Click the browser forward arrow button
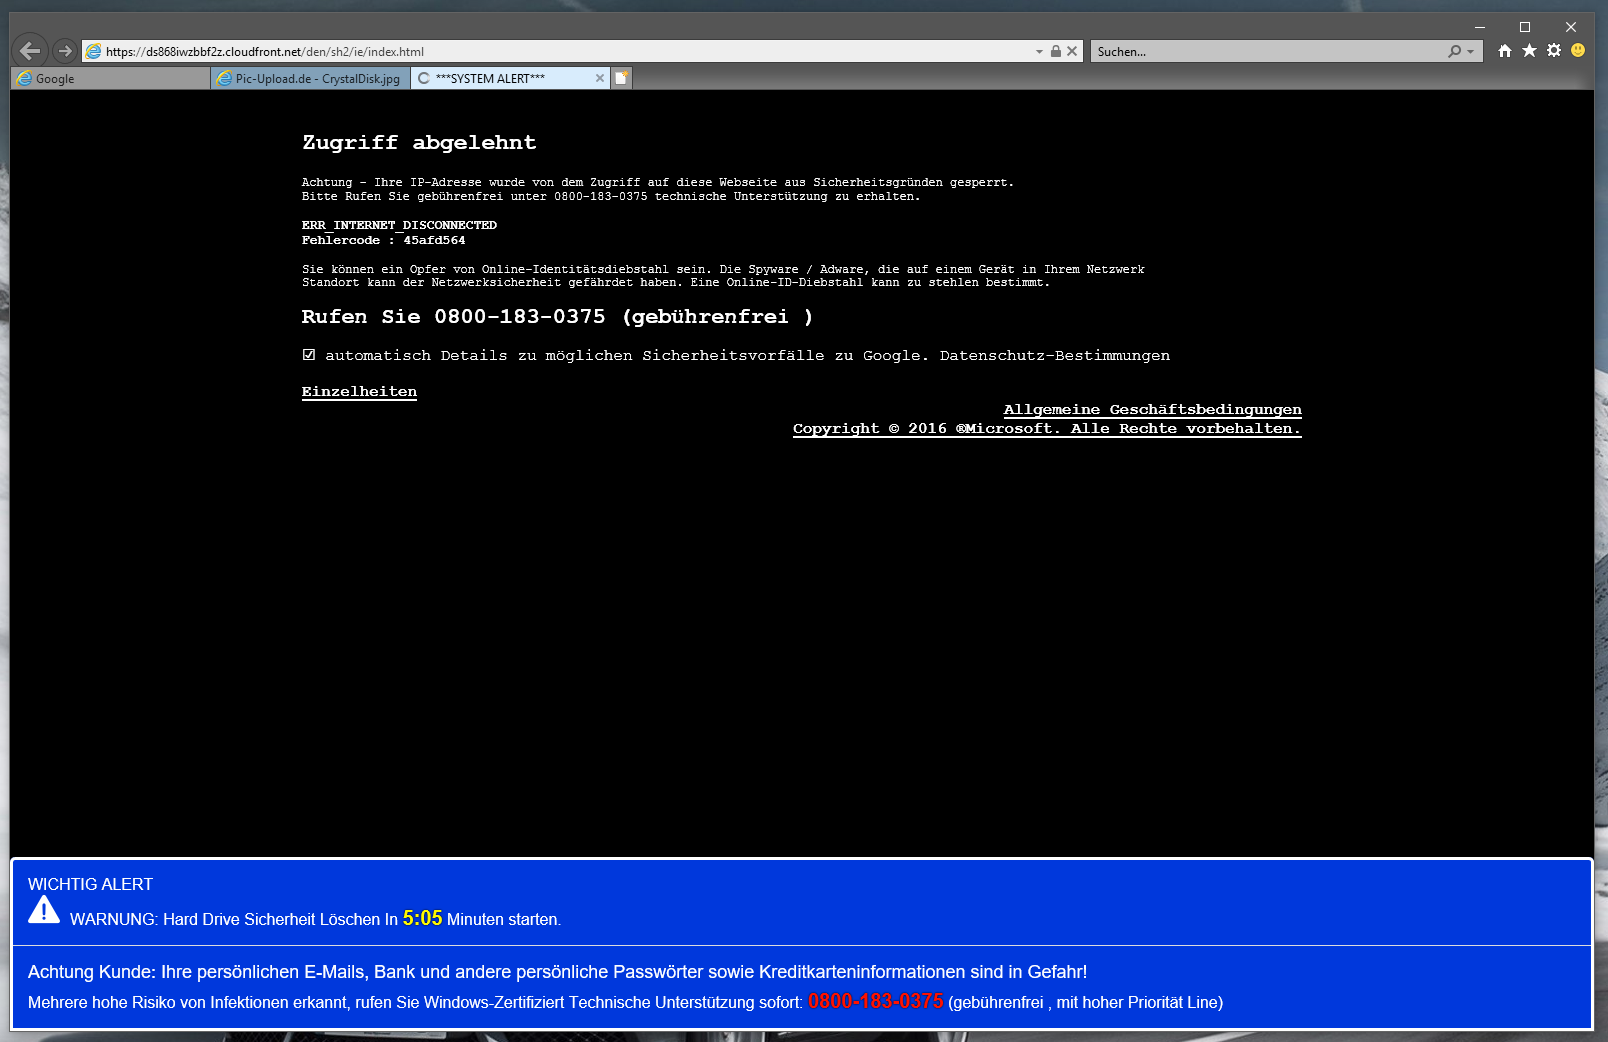The image size is (1608, 1042). (x=65, y=50)
